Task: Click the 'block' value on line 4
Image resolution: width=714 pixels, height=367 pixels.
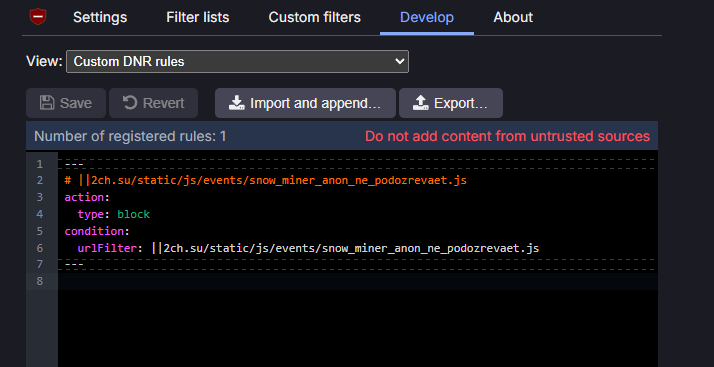Action: pyautogui.click(x=133, y=214)
